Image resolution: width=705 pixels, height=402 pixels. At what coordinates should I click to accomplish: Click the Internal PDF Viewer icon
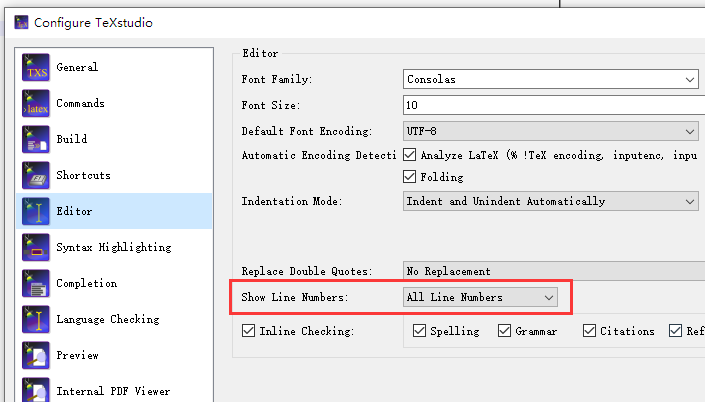coord(36,389)
